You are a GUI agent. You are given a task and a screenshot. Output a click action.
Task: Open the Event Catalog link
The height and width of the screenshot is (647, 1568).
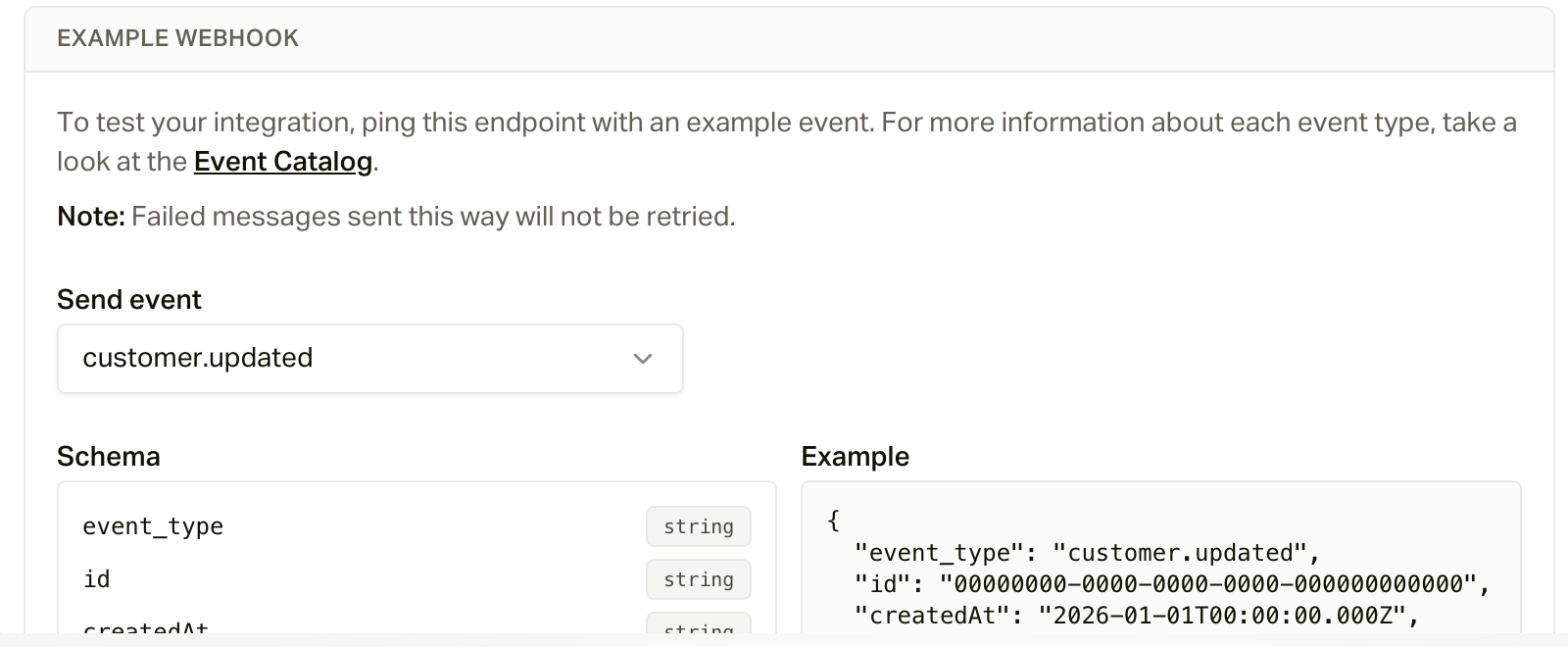(x=283, y=162)
